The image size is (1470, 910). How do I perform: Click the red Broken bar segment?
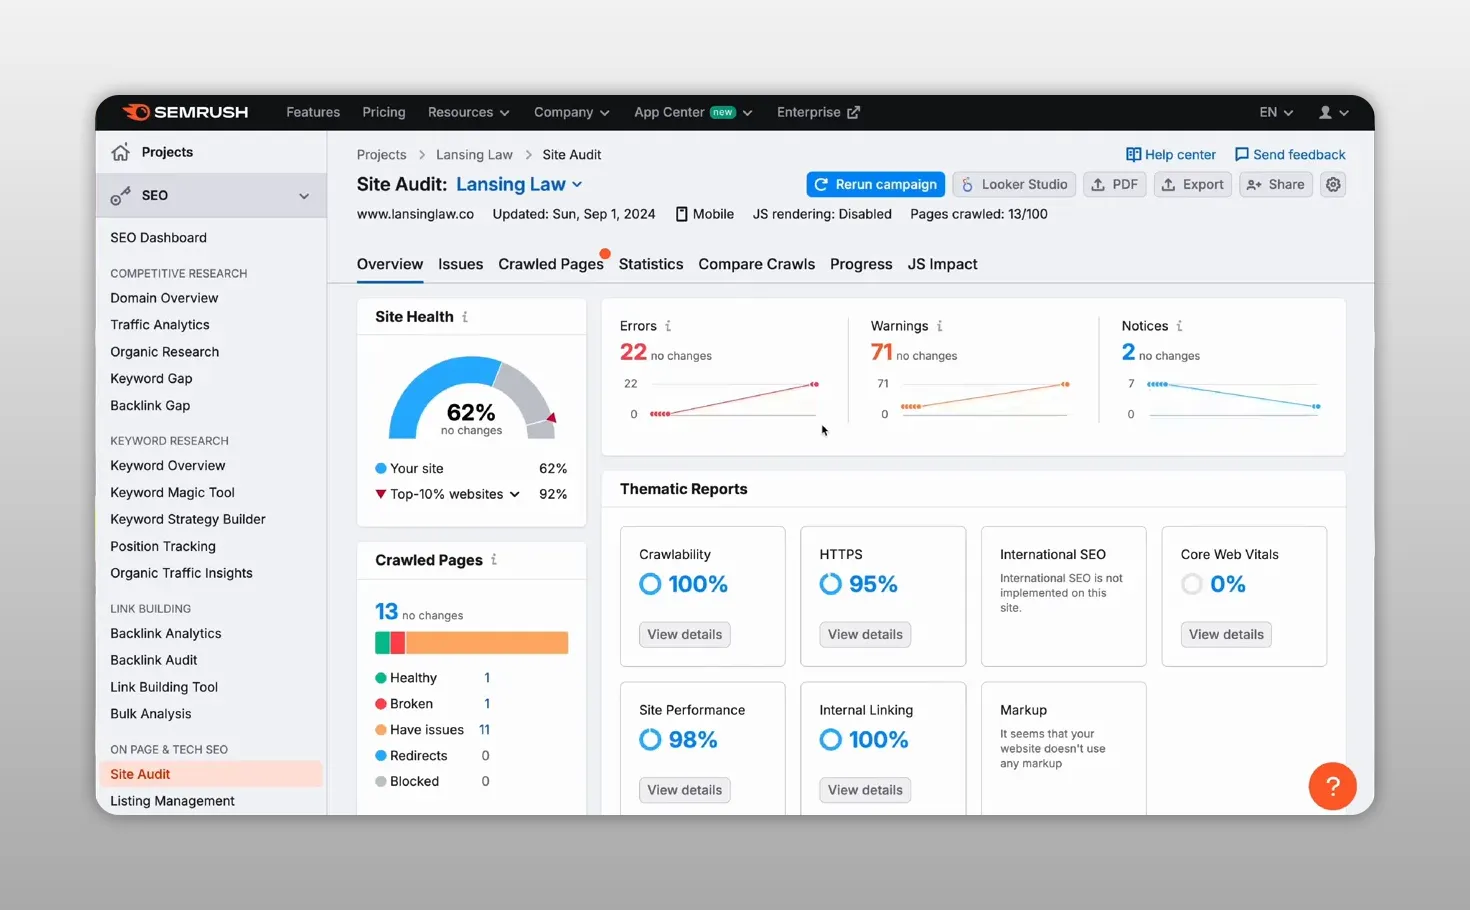[397, 643]
